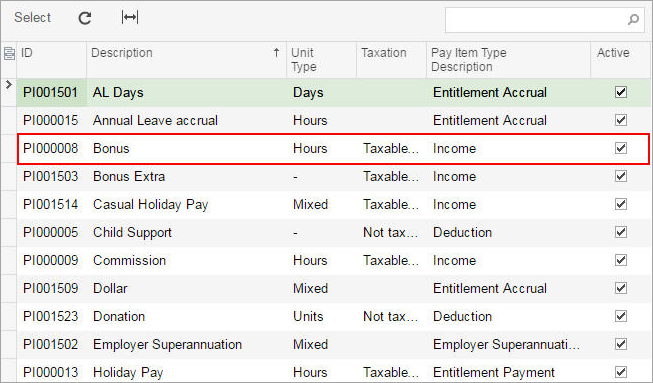The image size is (653, 383).
Task: Click the Bonus Extra description
Action: pos(129,177)
